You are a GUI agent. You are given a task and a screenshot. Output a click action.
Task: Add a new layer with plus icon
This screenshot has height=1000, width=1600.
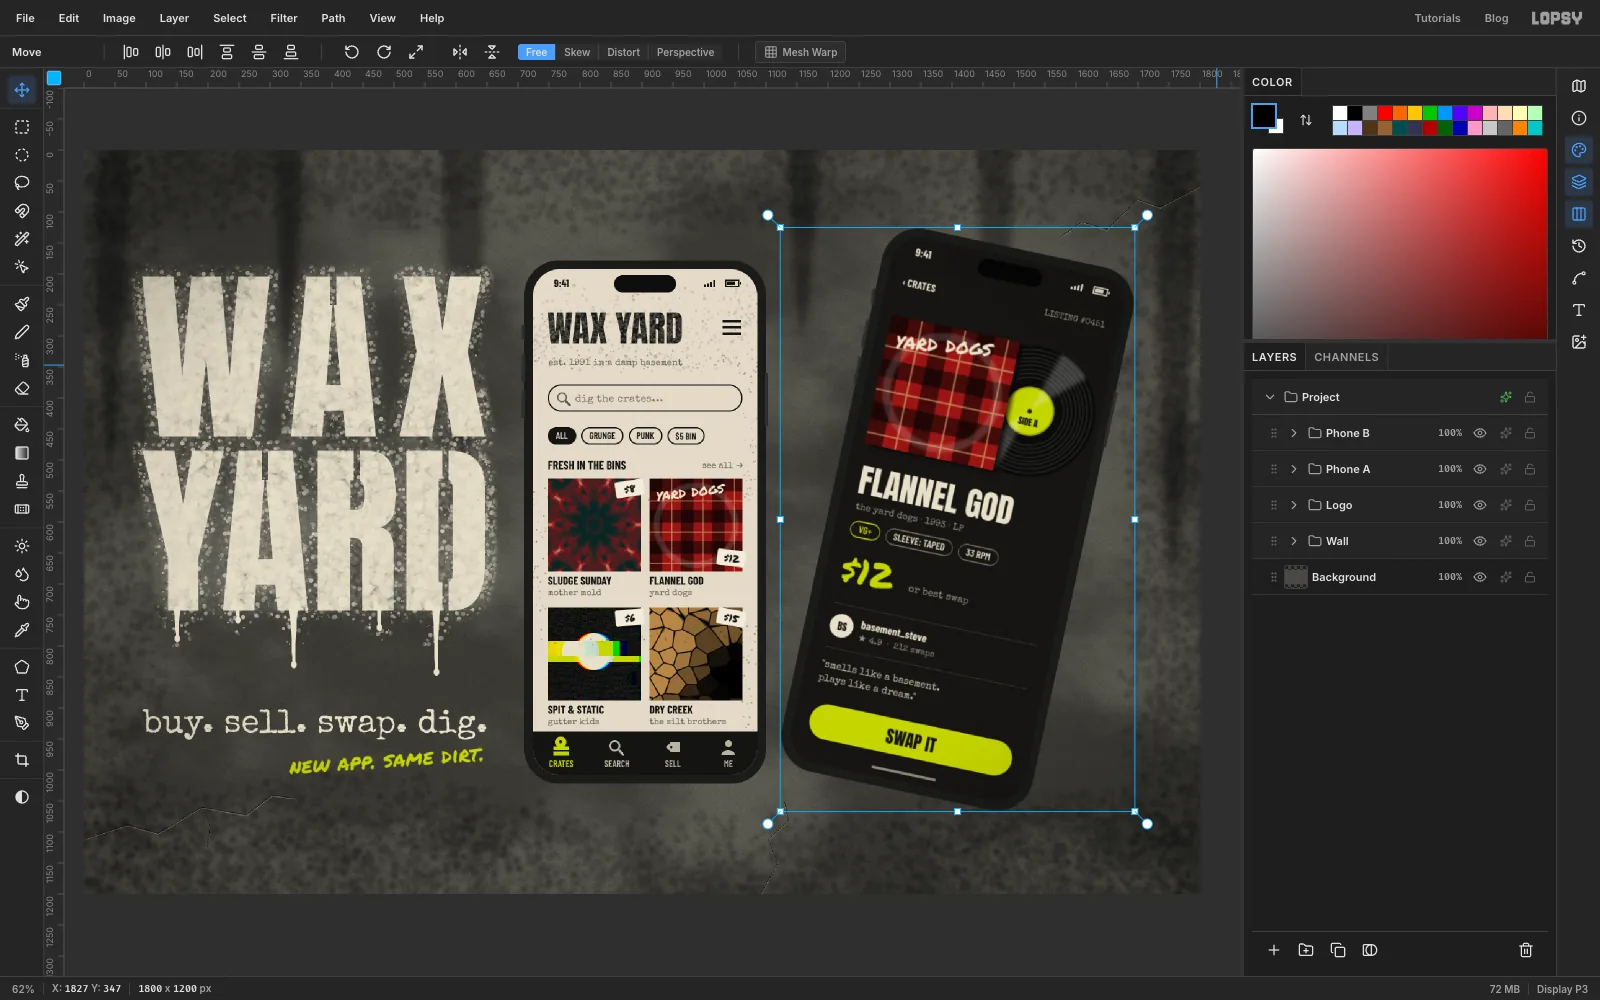click(x=1274, y=950)
